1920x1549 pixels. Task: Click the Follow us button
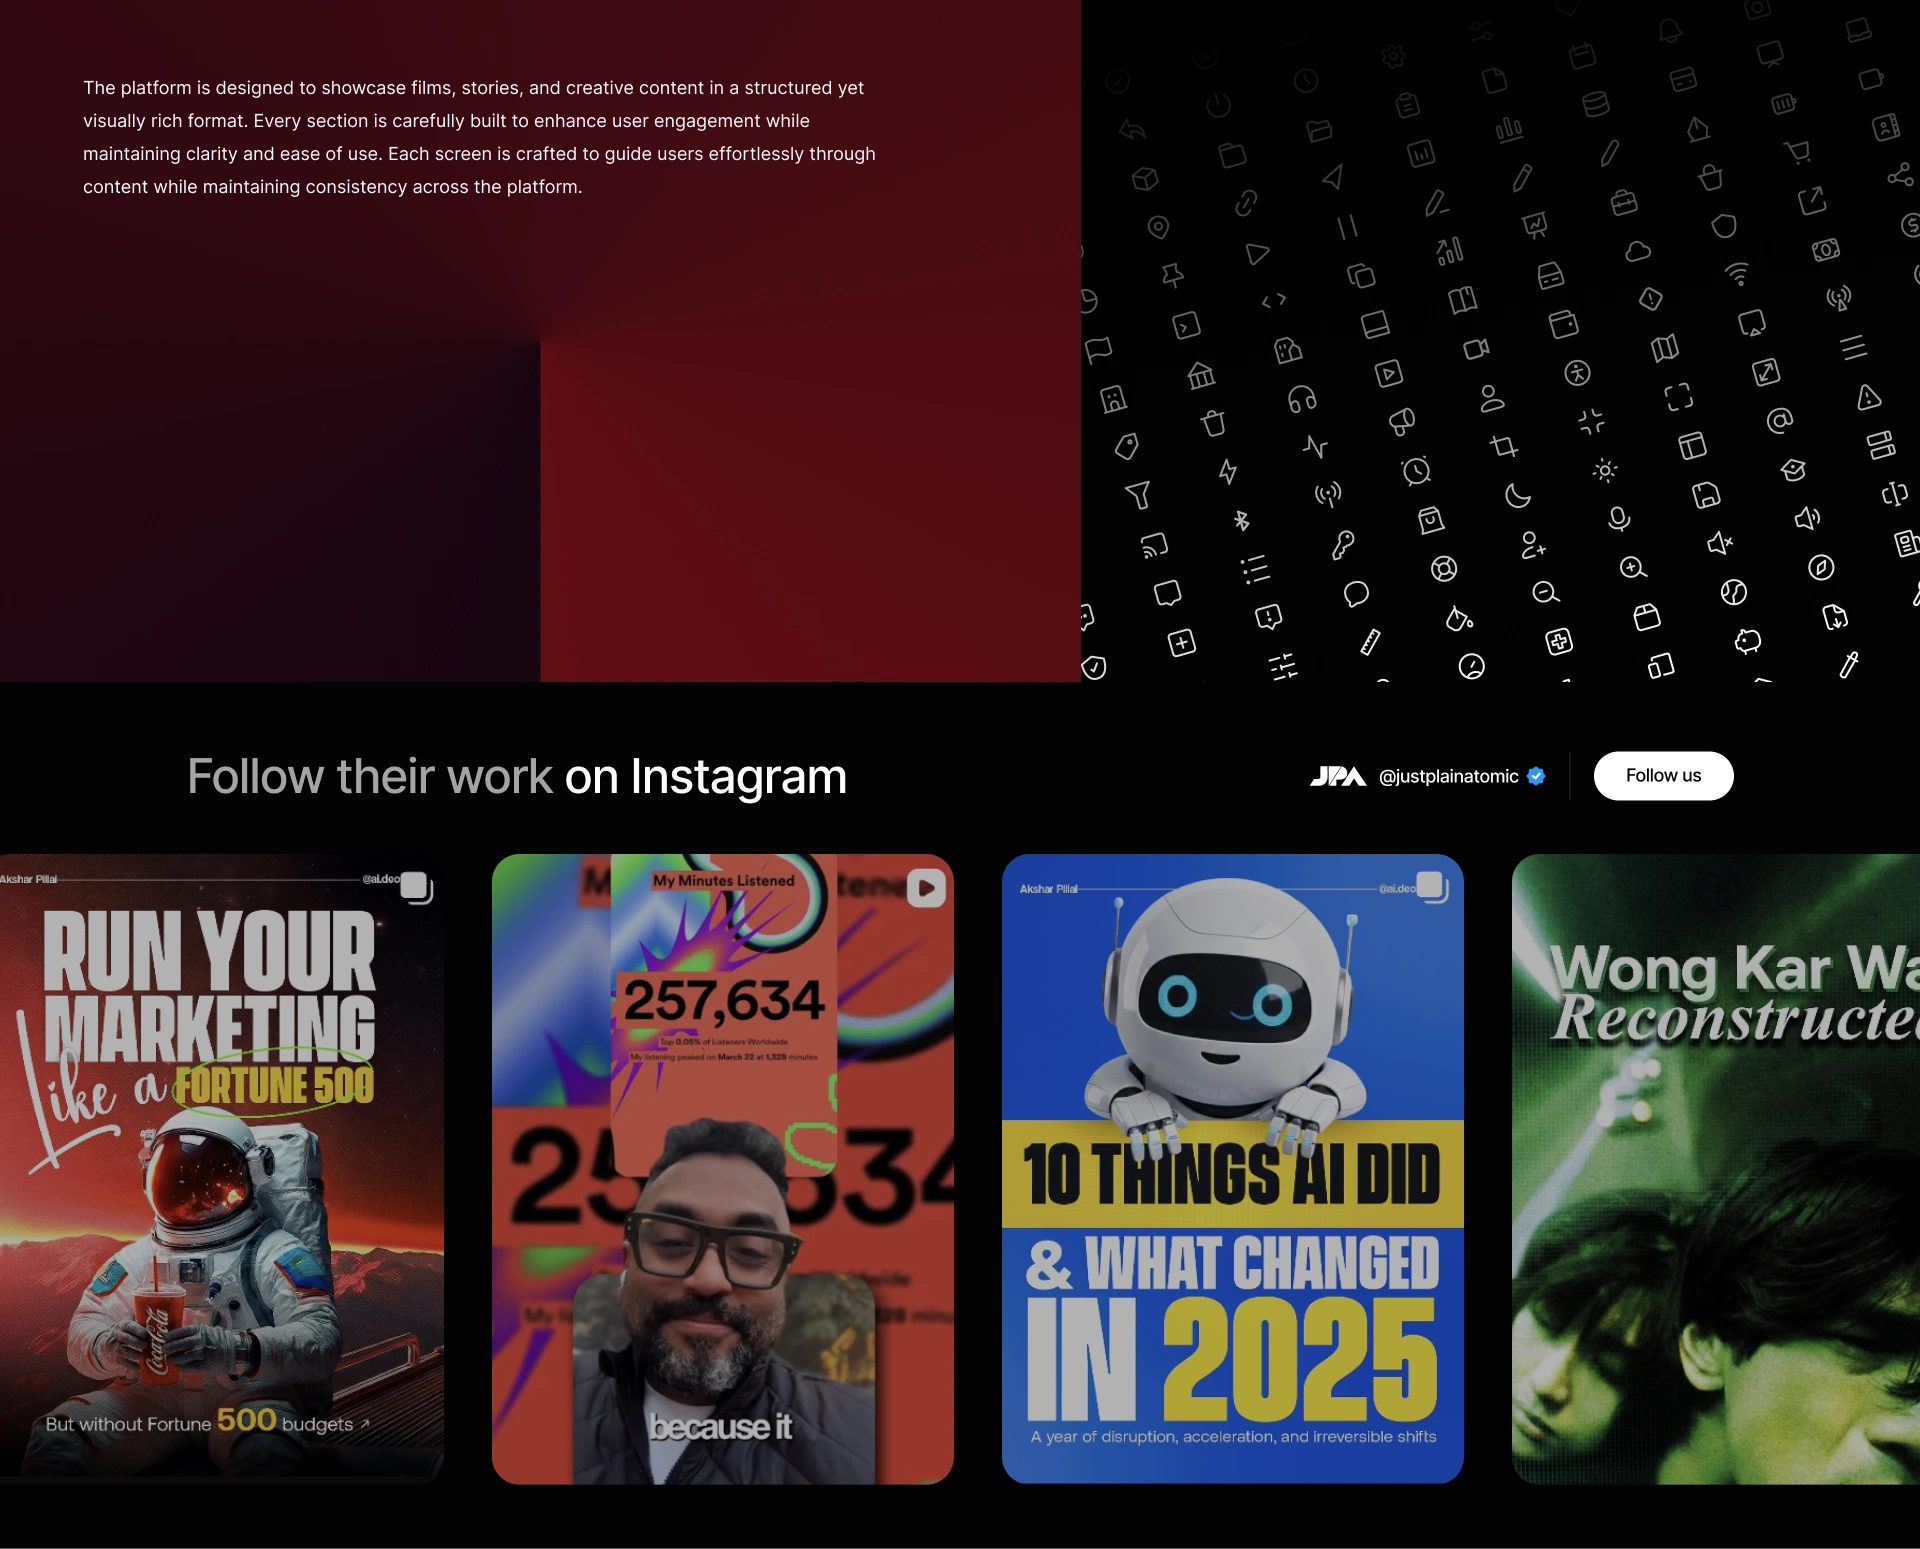(1663, 776)
